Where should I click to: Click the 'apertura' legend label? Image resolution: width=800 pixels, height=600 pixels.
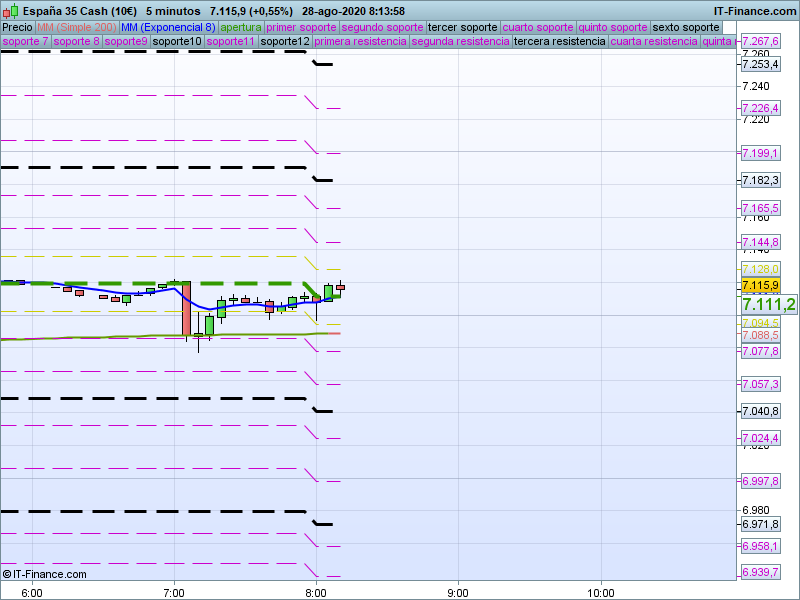coord(240,27)
